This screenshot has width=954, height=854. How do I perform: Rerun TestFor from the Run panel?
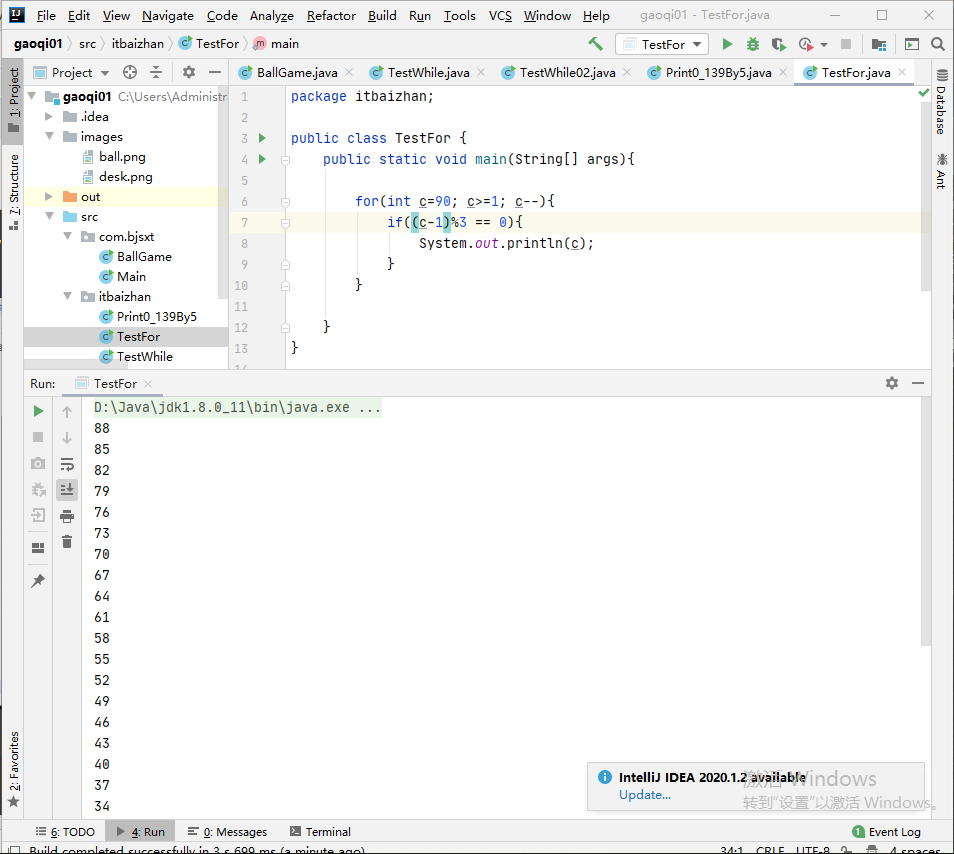38,411
